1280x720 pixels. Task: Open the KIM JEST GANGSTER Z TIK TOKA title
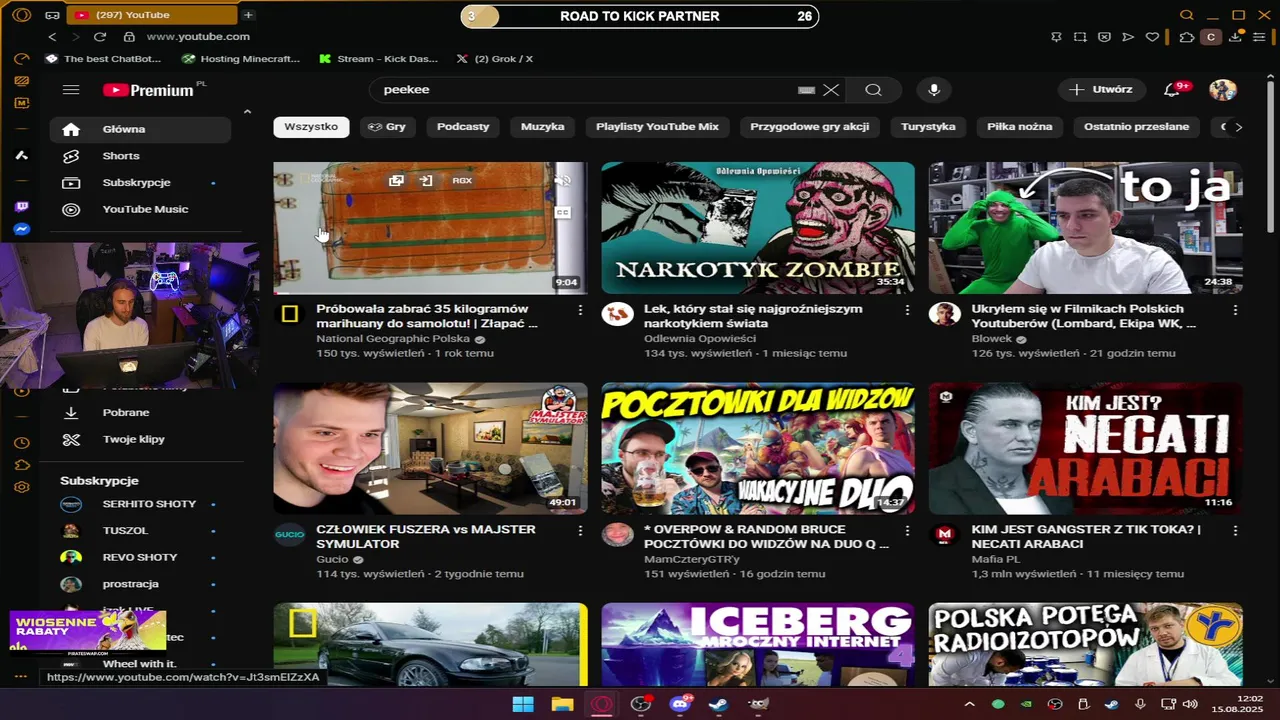(x=1086, y=536)
